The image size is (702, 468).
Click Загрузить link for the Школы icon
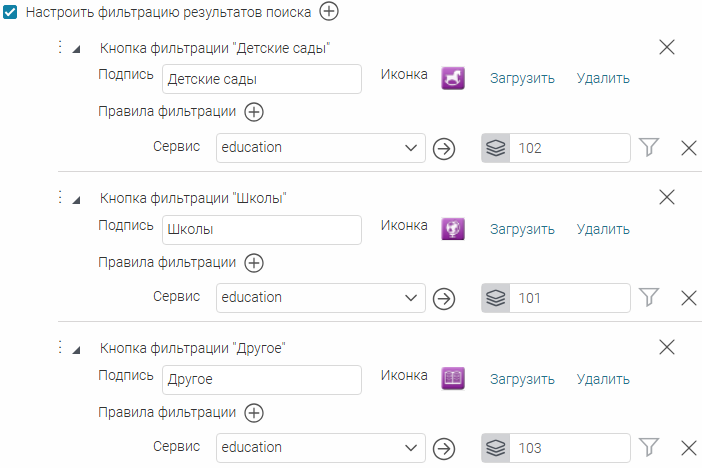(522, 229)
